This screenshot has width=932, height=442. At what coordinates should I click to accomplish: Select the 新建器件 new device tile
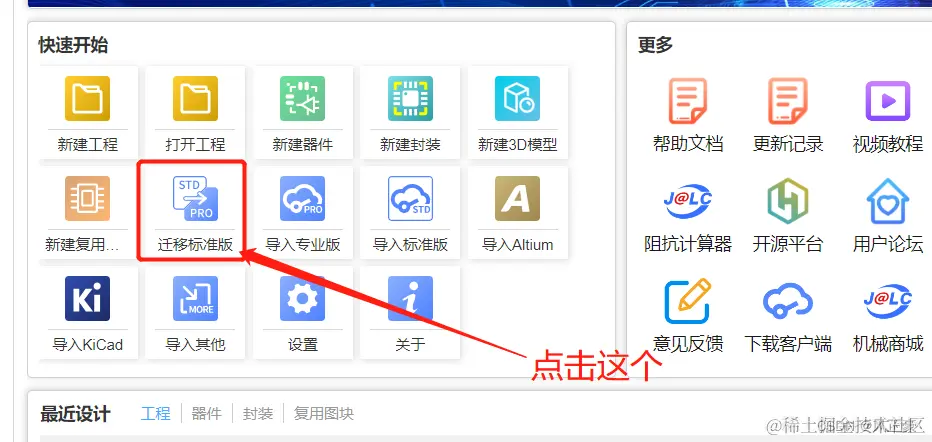pyautogui.click(x=303, y=112)
